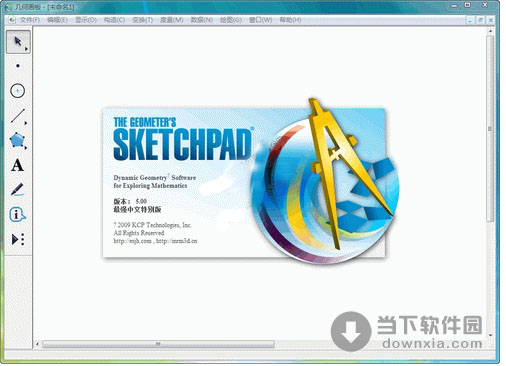506x366 pixels.
Task: Select the Compass circle tool
Action: pyautogui.click(x=18, y=91)
